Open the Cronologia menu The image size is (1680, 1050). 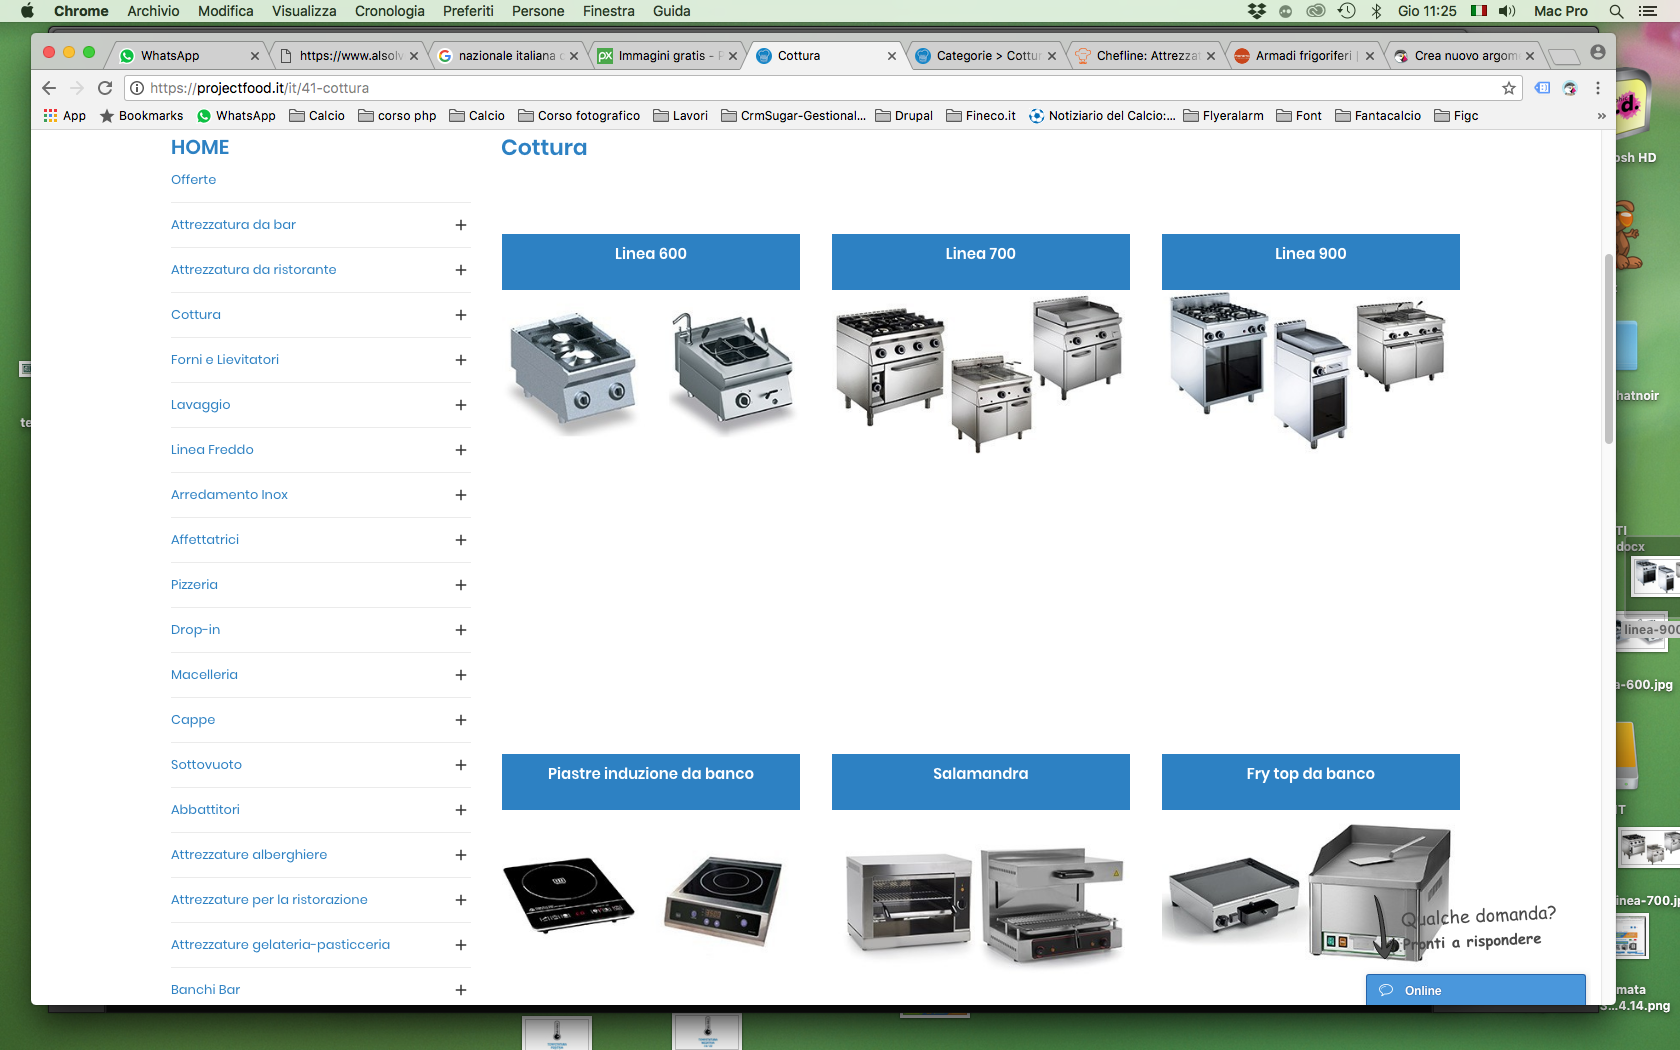(390, 11)
